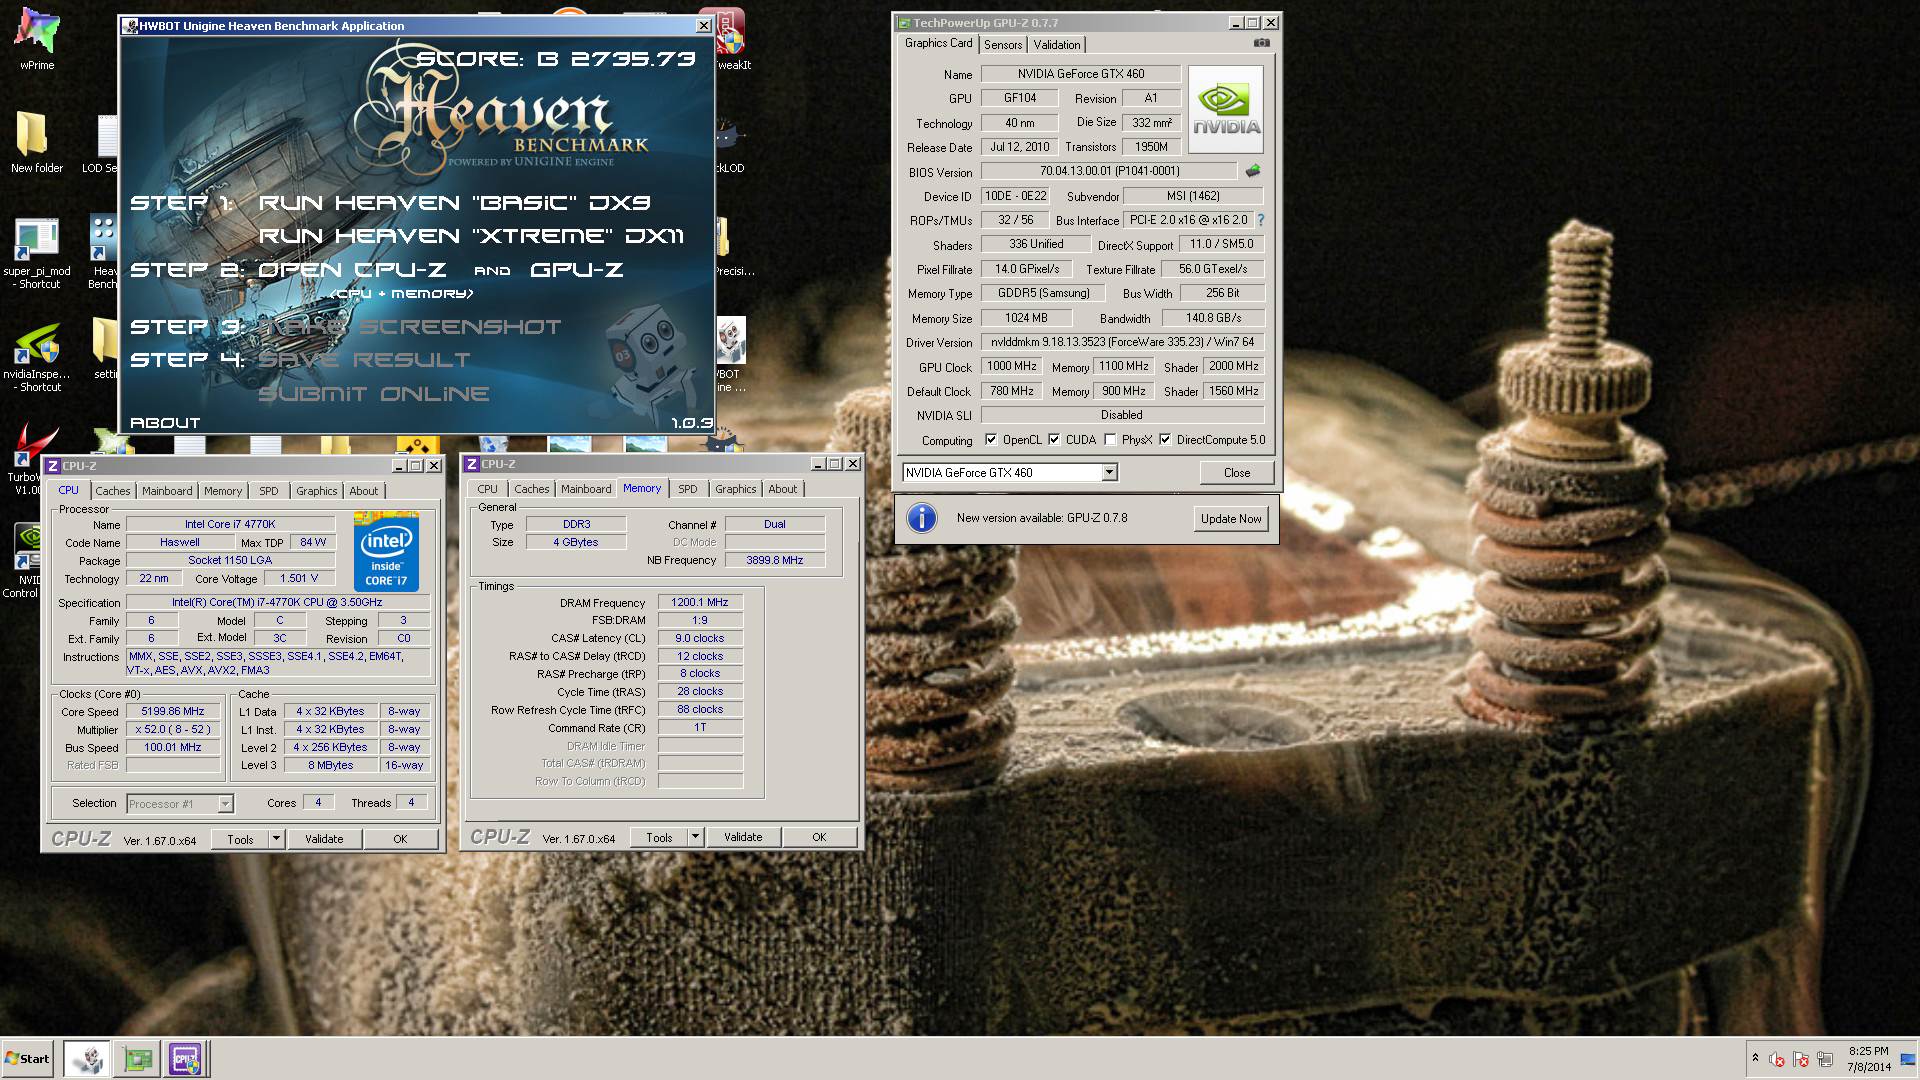Click the Heaven Benchmark window title icon

[130, 26]
